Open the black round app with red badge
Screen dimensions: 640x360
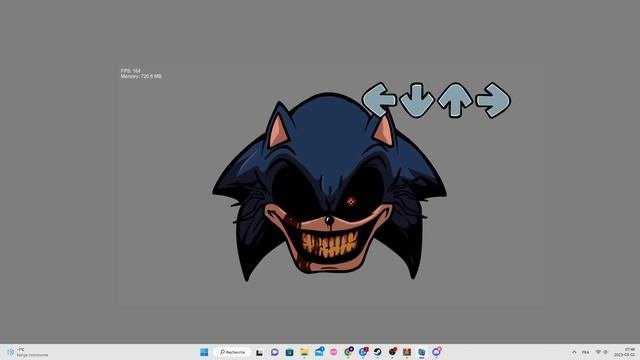coord(392,351)
